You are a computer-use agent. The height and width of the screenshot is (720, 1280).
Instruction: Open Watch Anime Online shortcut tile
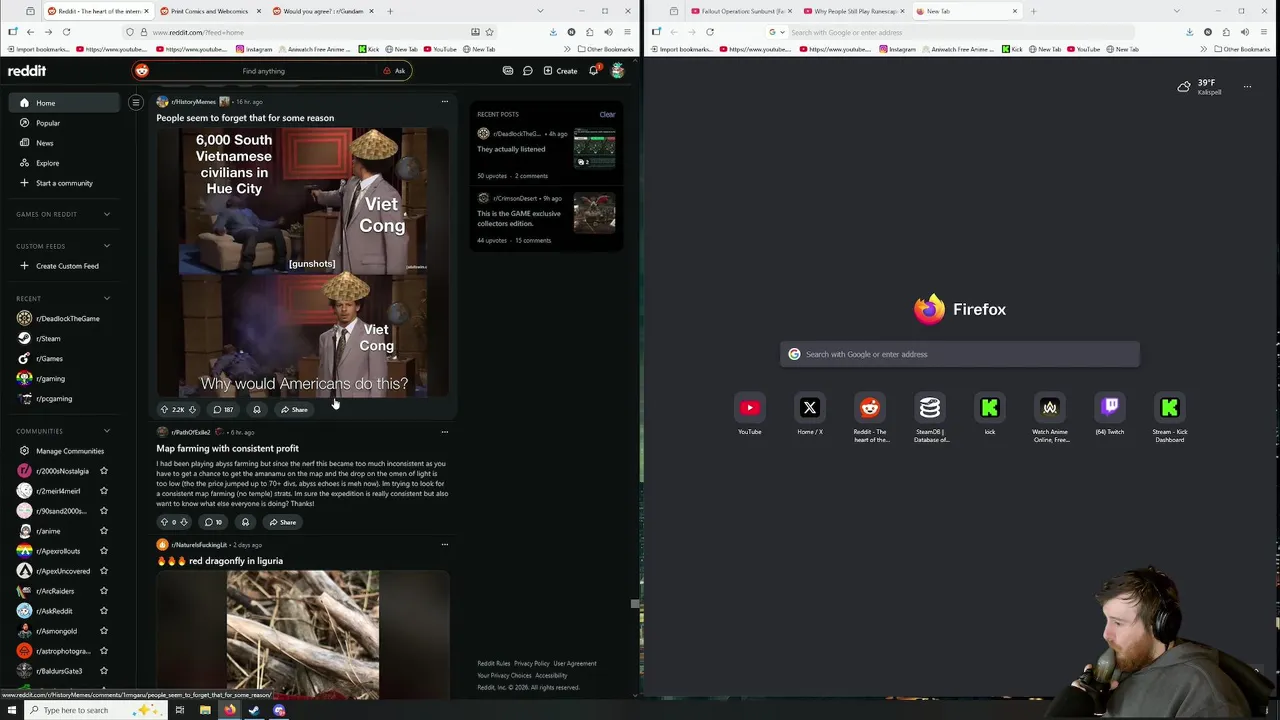point(1050,408)
